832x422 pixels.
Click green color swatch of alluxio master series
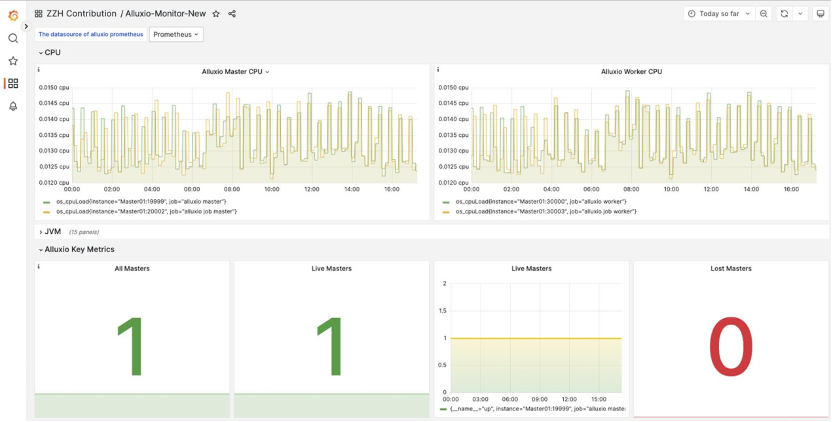(x=47, y=202)
